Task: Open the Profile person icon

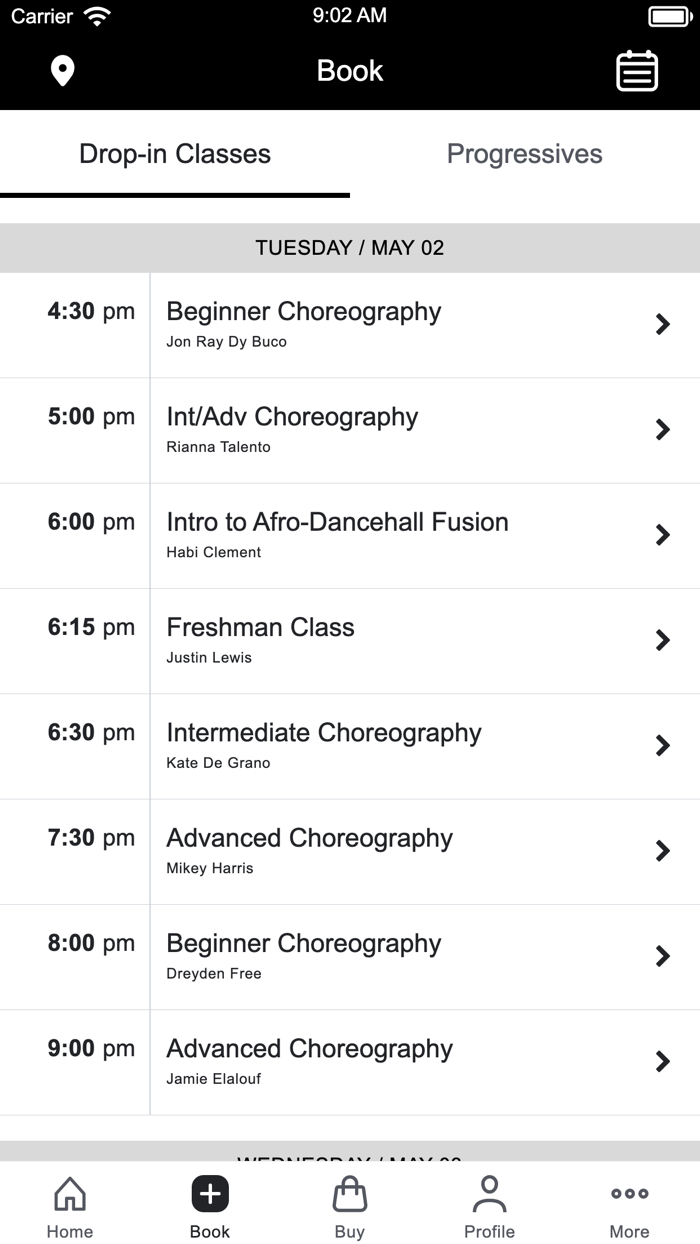Action: pyautogui.click(x=489, y=1205)
